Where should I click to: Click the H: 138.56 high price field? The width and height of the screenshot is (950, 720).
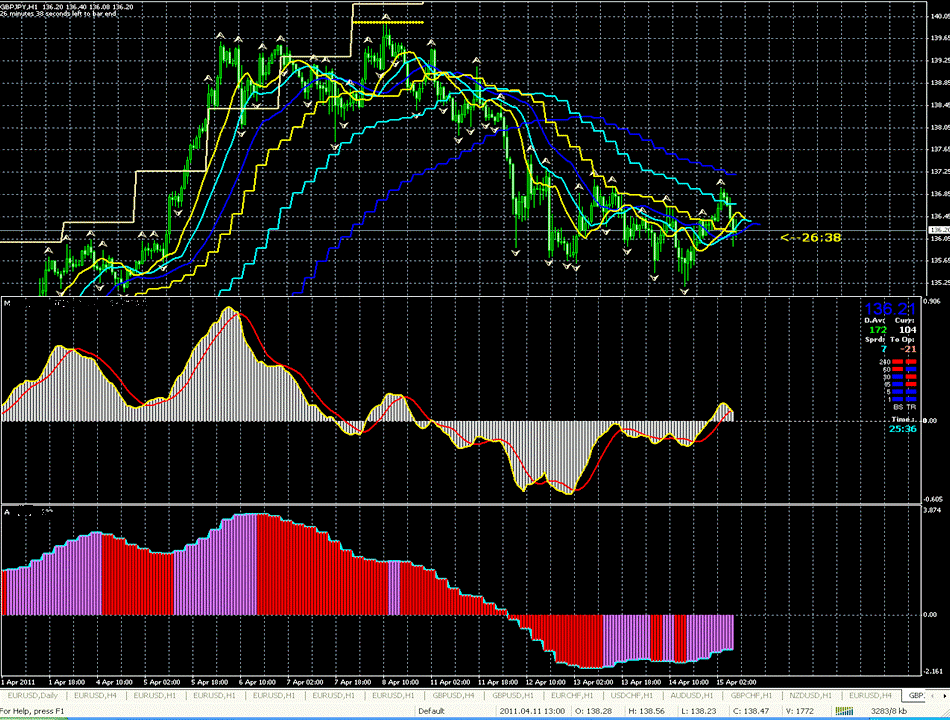click(x=646, y=711)
